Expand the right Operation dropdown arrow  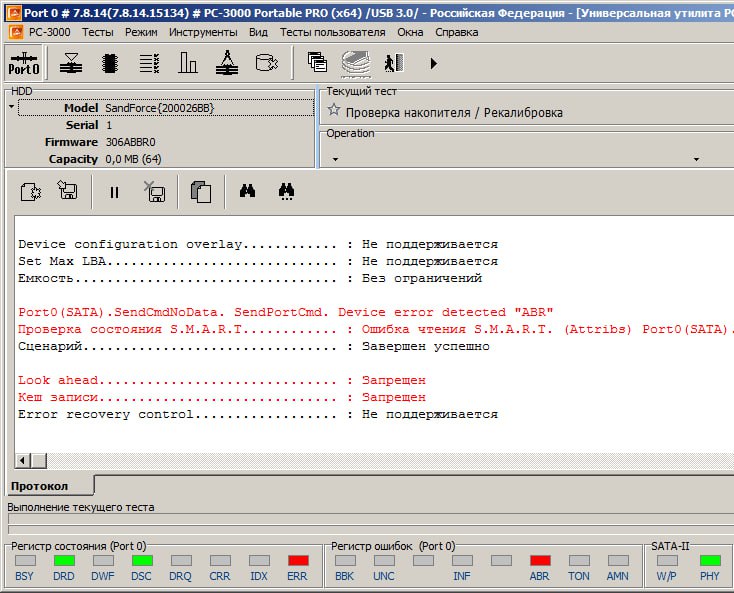[696, 159]
